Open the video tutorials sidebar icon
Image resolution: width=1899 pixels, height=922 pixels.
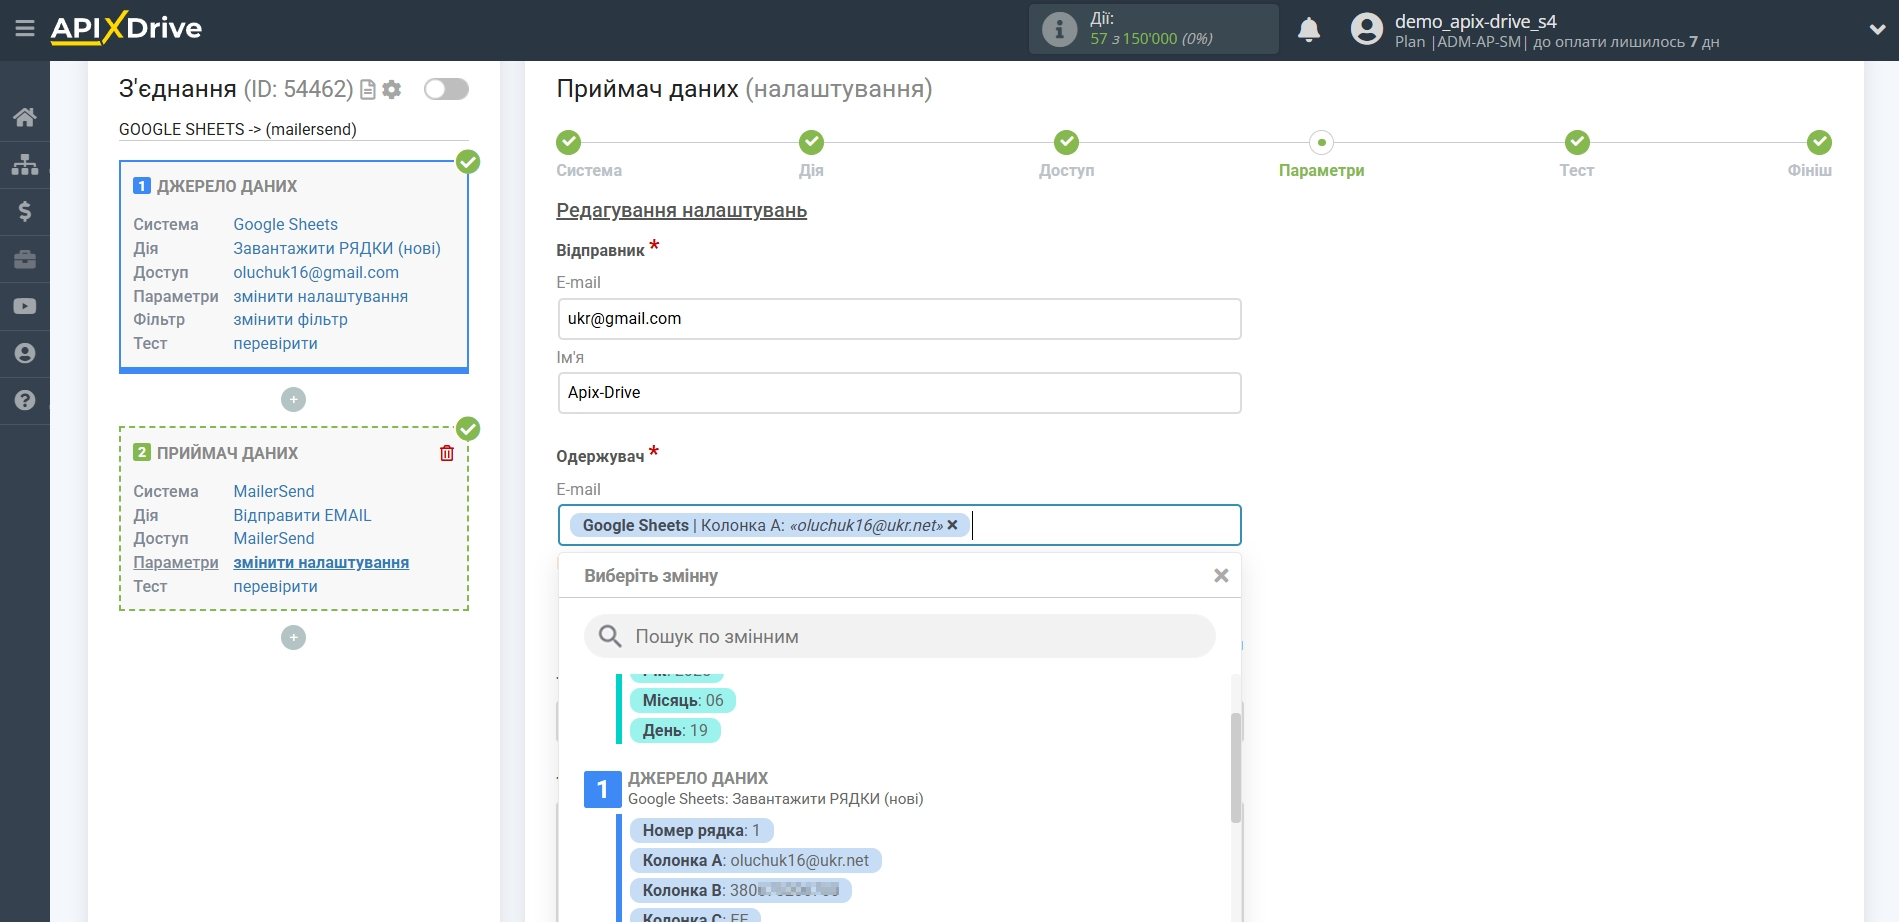click(x=25, y=306)
